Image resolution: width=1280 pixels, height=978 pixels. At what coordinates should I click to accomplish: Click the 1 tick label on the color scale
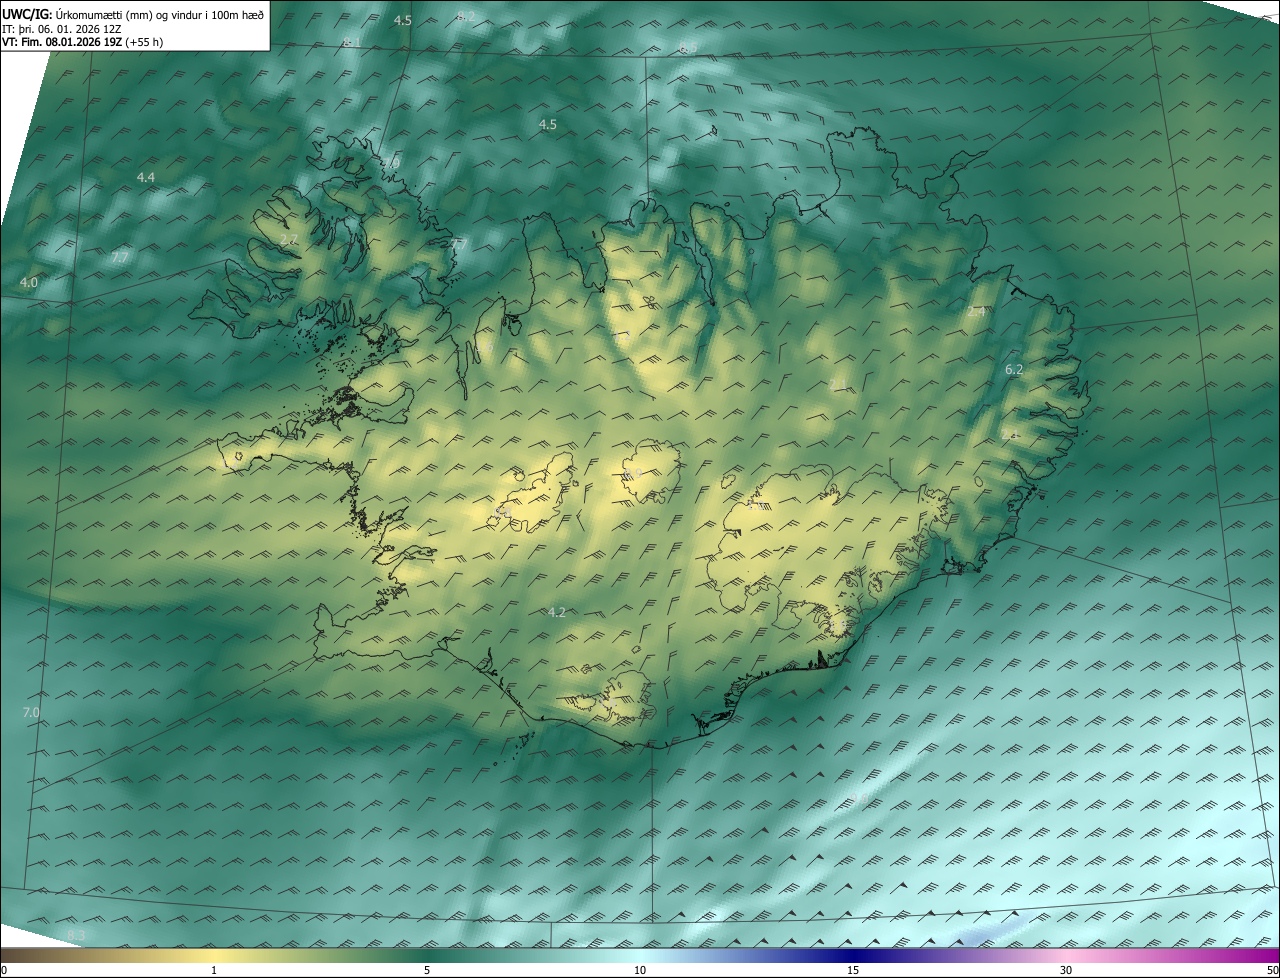coord(214,970)
